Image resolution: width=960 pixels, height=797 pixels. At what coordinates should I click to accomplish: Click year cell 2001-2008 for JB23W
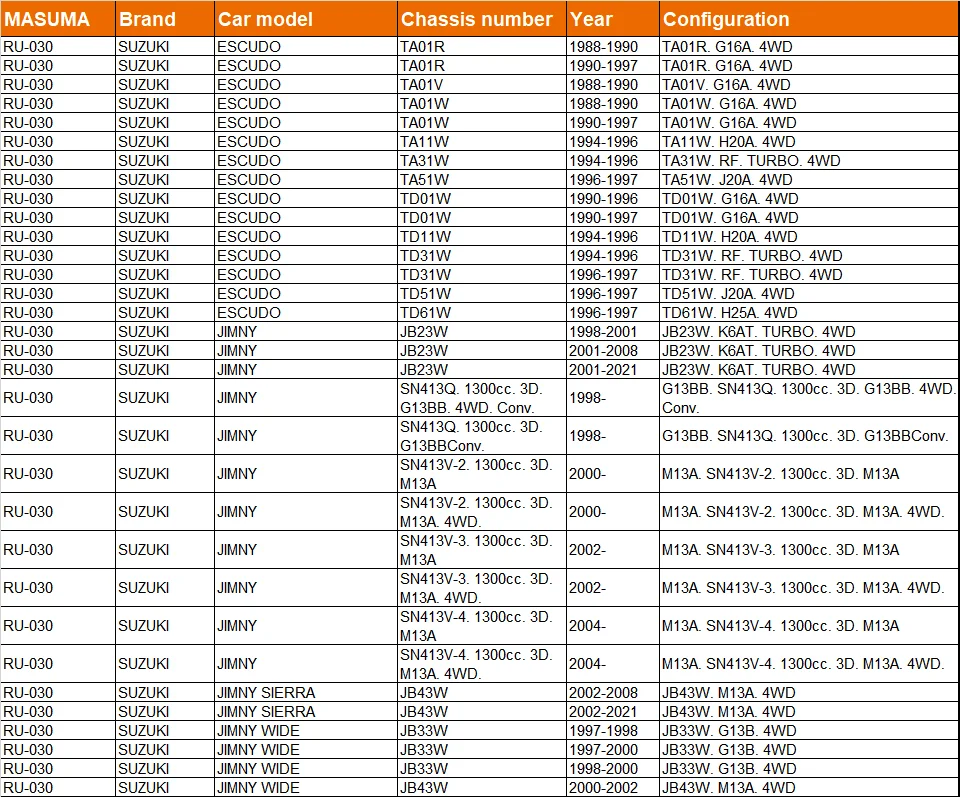613,350
